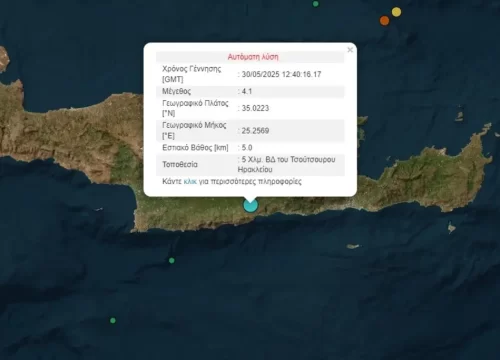
Task: Click the Χρόνος Γέννησης [GMT] label
Action: pos(192,74)
